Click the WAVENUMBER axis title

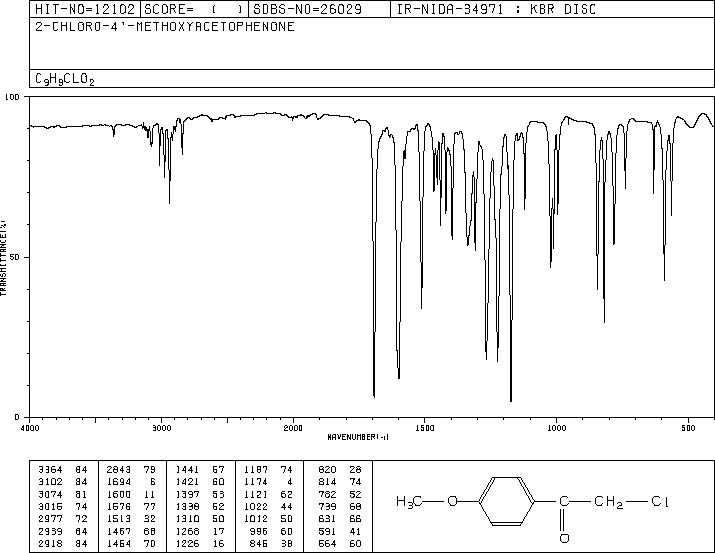(x=358, y=437)
